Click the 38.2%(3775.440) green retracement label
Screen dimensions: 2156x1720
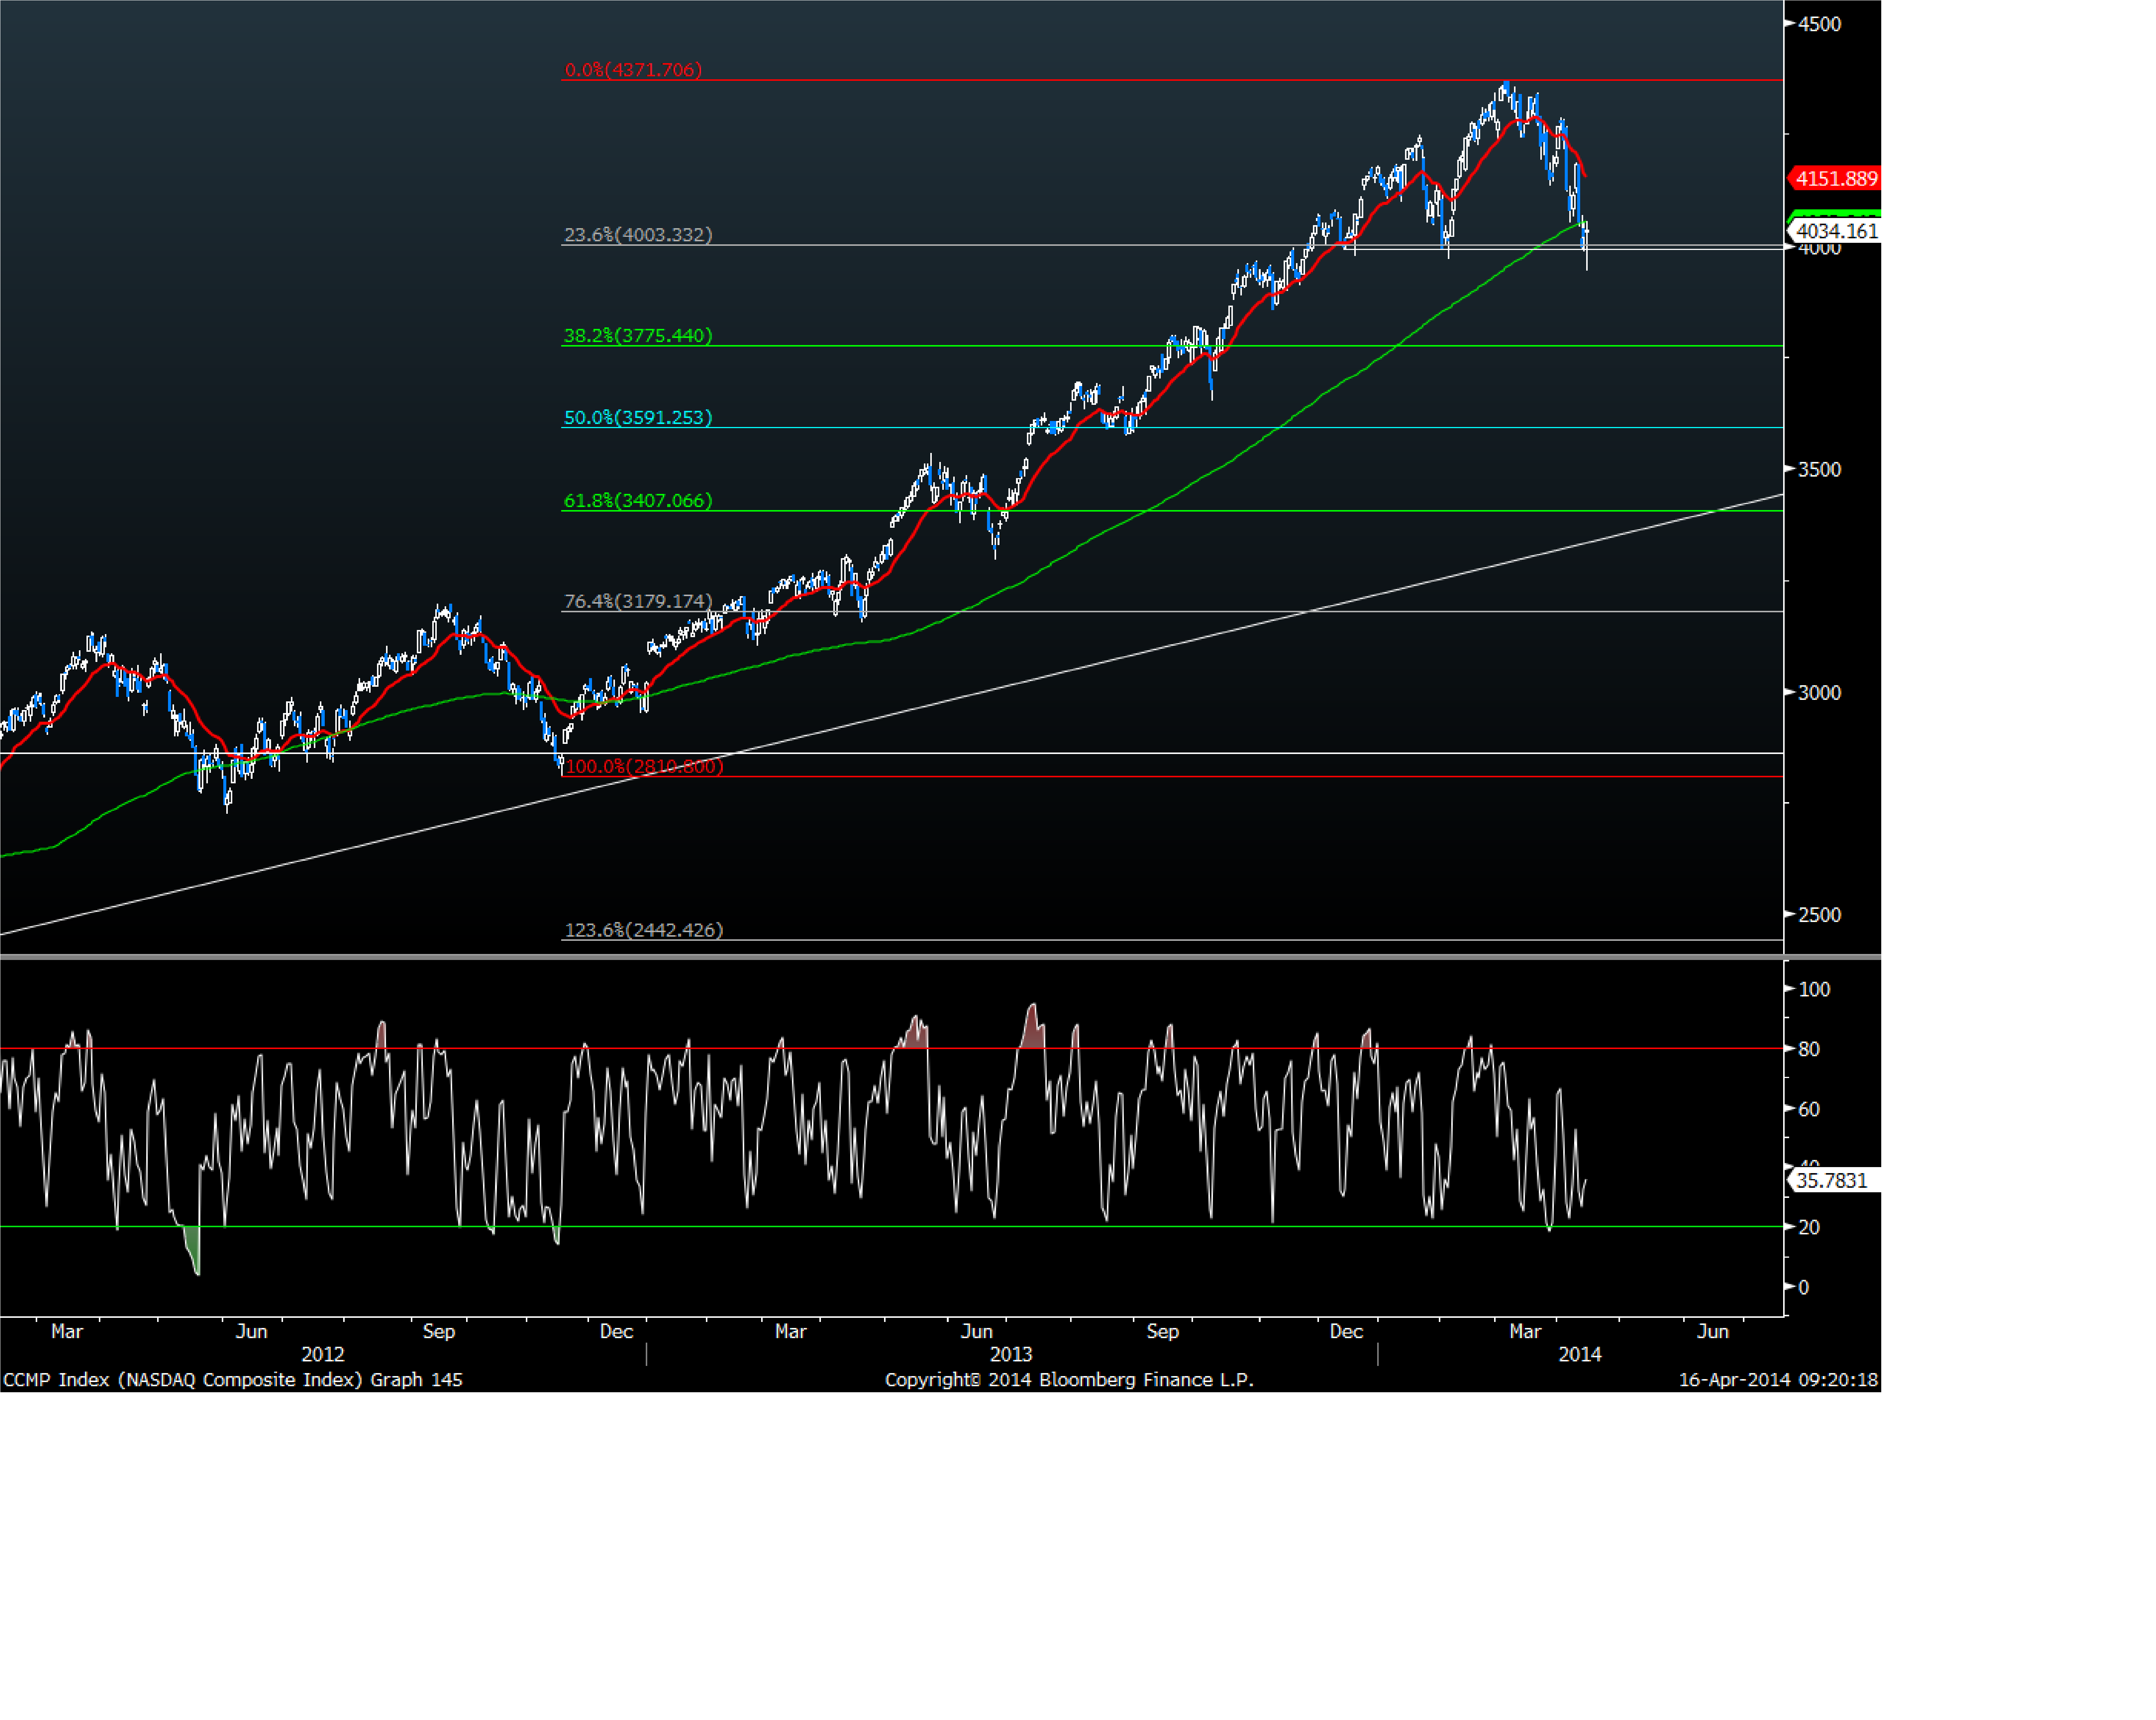638,336
